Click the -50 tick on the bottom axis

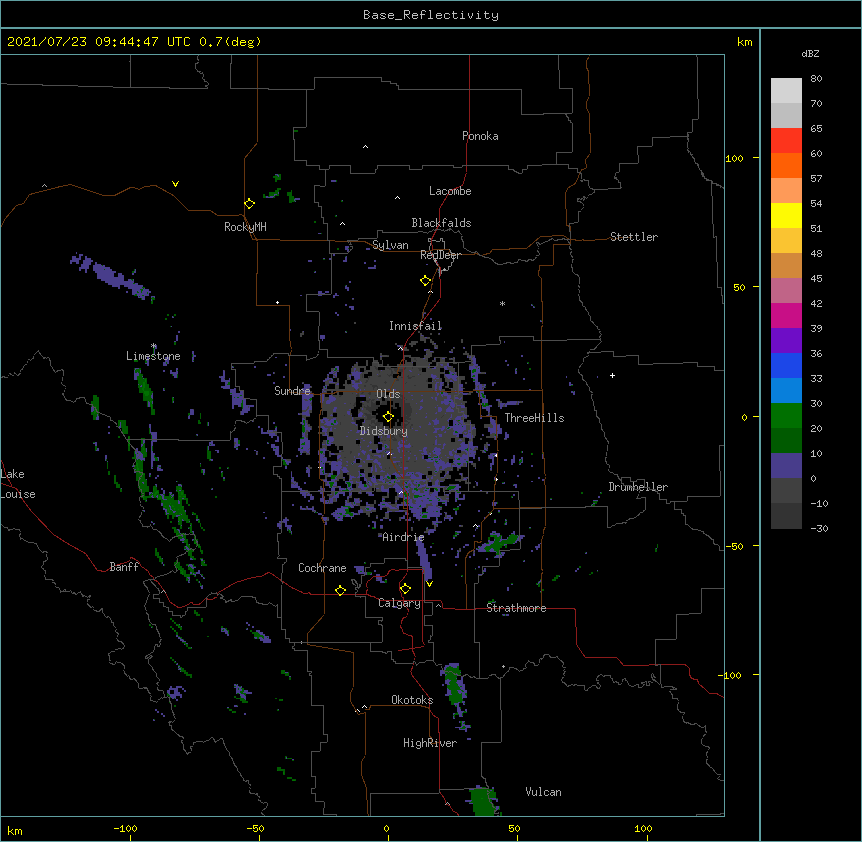255,828
